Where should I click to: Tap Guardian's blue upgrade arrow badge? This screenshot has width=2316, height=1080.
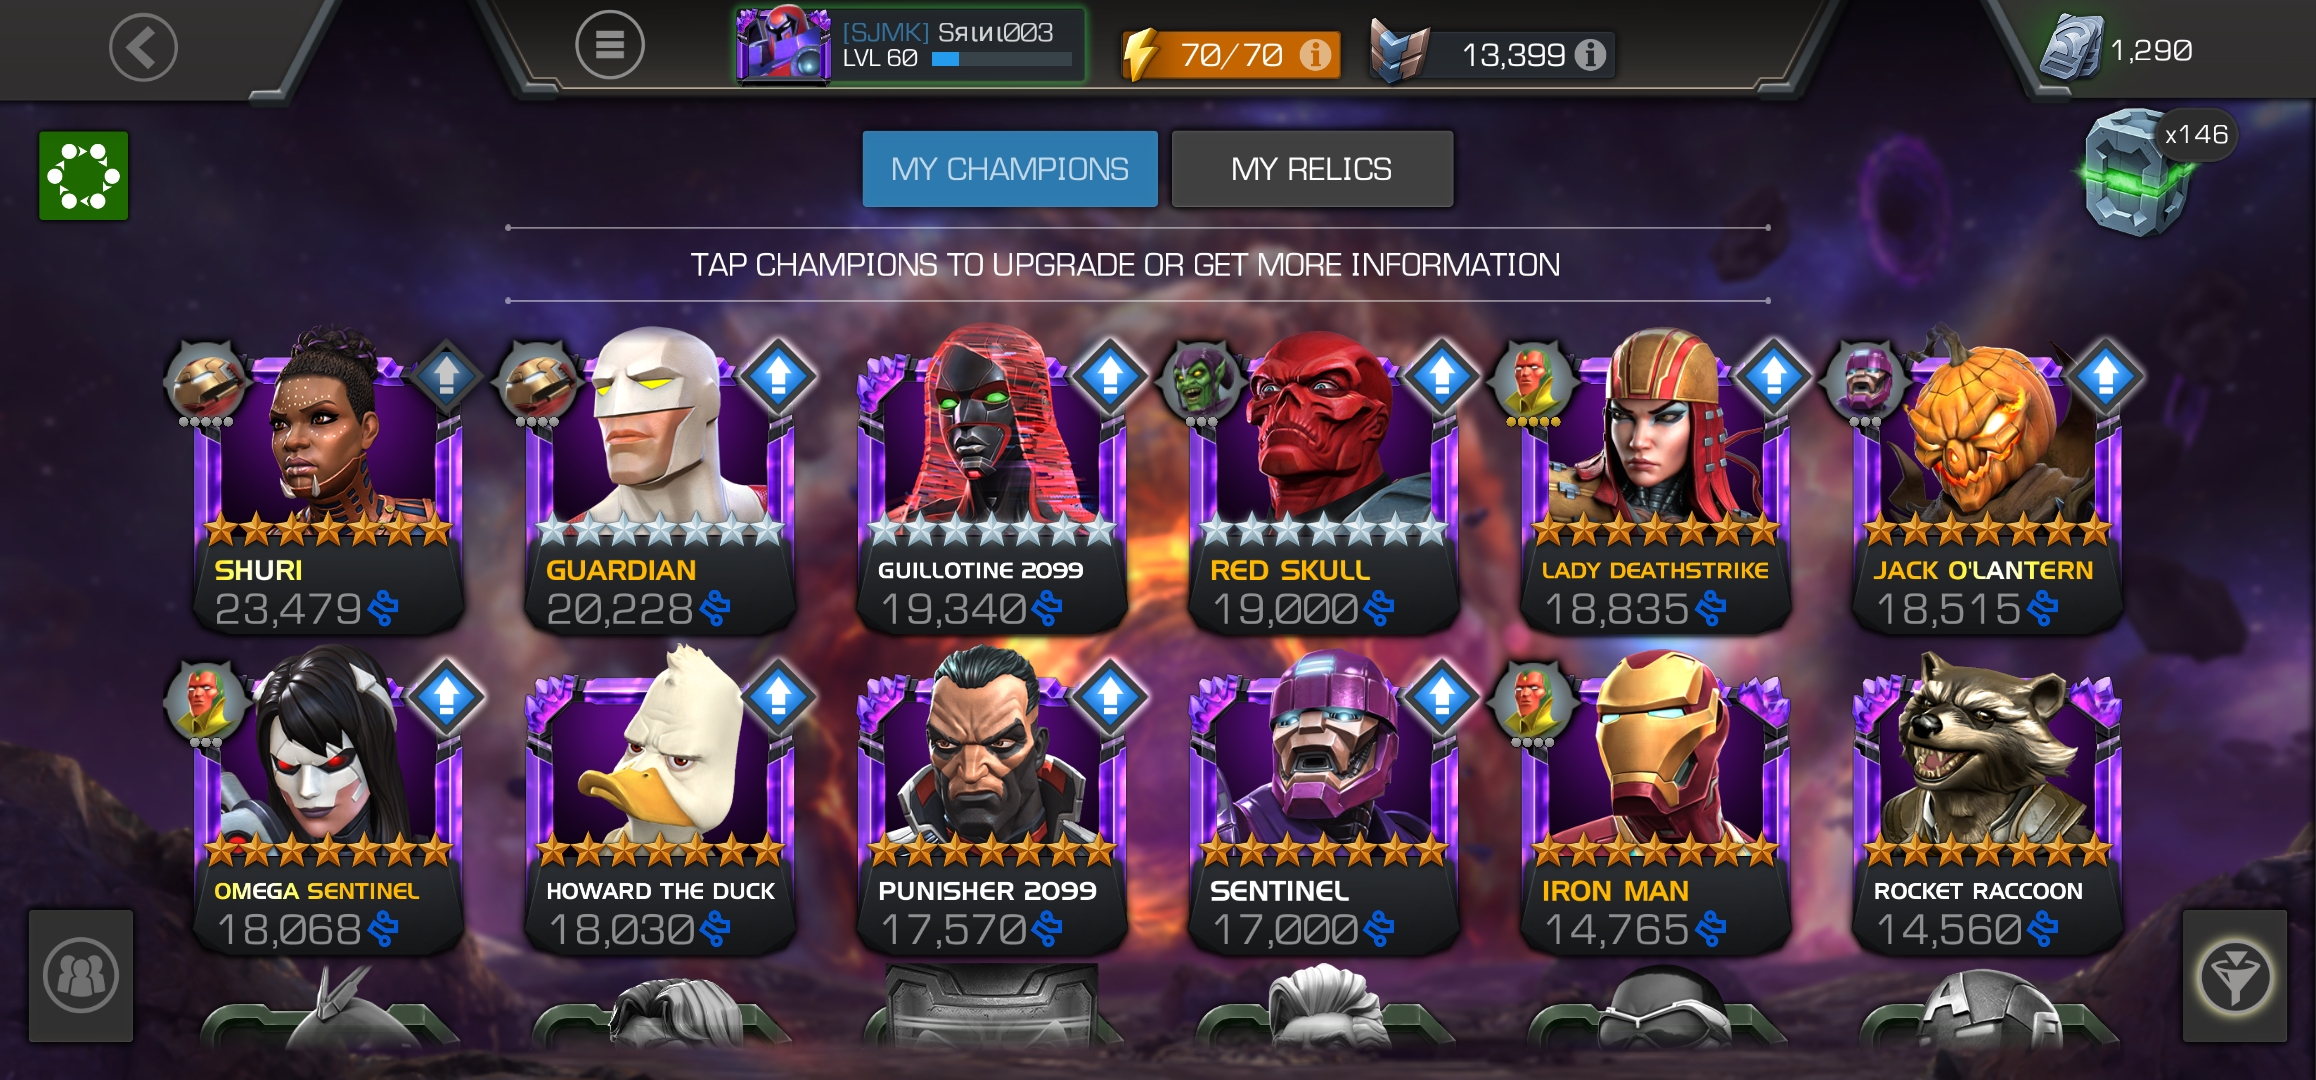pyautogui.click(x=778, y=376)
